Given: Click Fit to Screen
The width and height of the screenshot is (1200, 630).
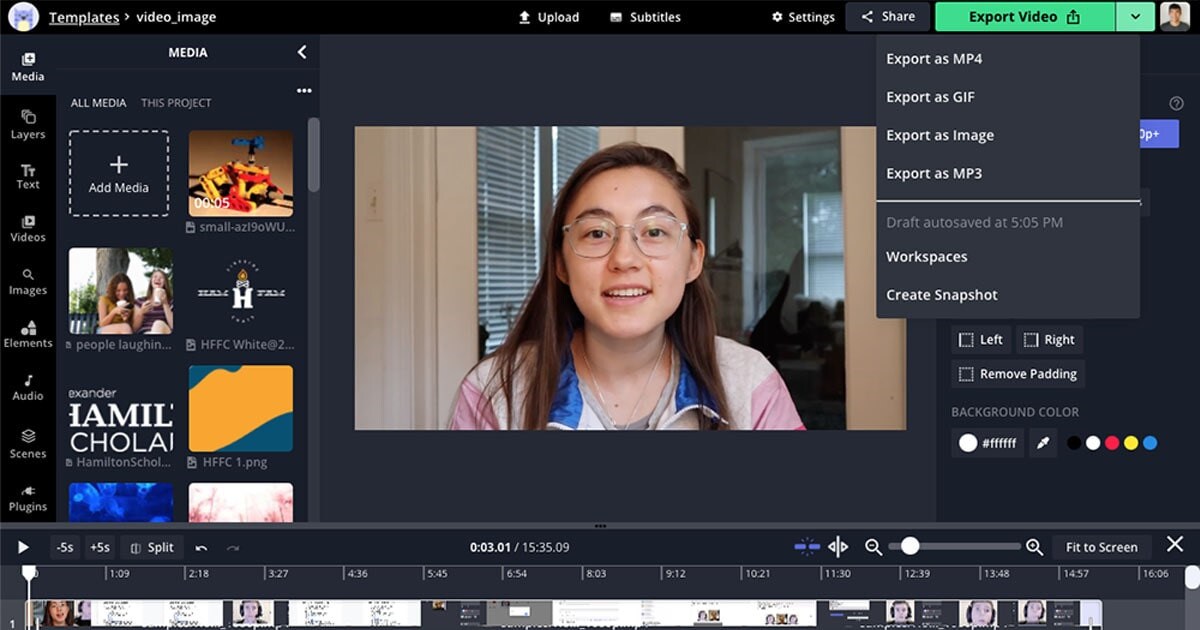Looking at the screenshot, I should point(1101,547).
